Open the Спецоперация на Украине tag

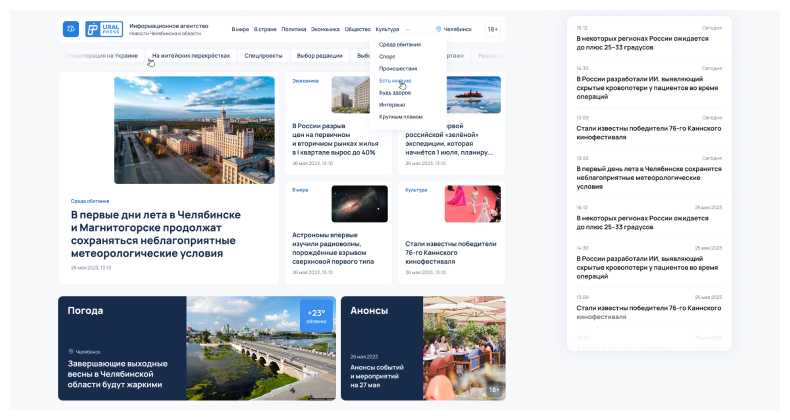click(101, 55)
